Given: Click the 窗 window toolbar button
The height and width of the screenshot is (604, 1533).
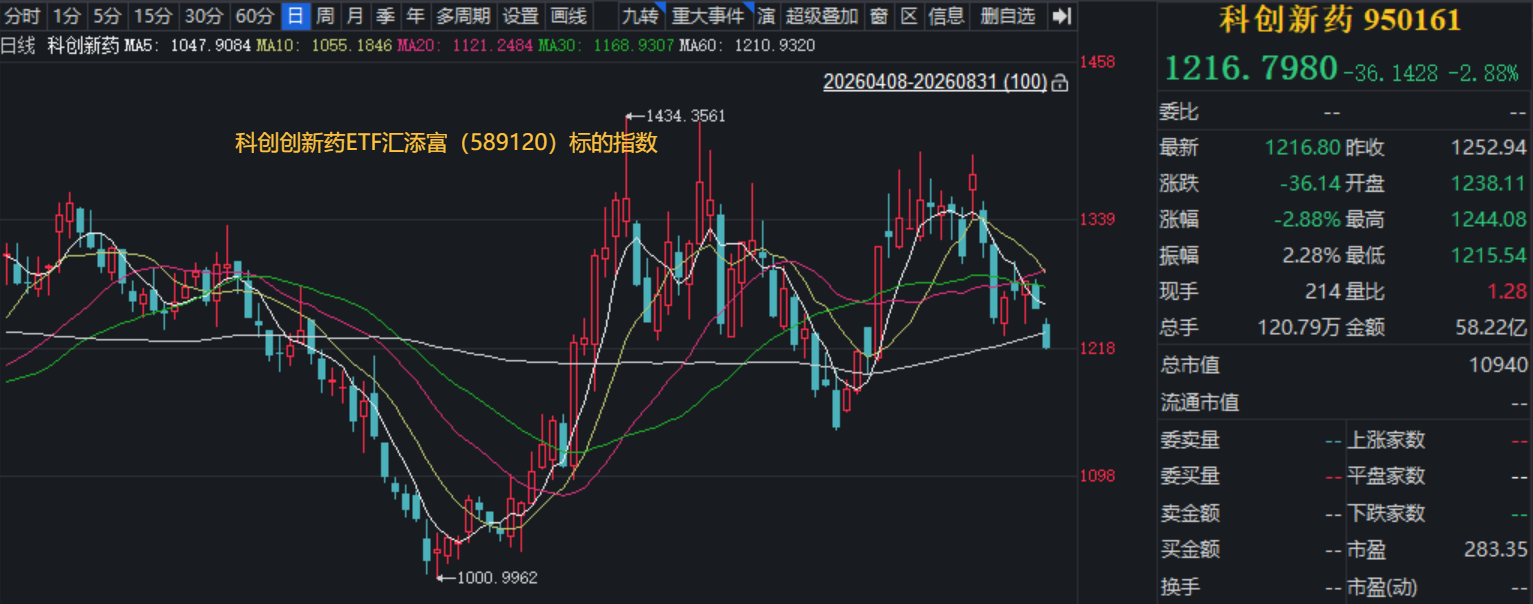Looking at the screenshot, I should tap(878, 16).
